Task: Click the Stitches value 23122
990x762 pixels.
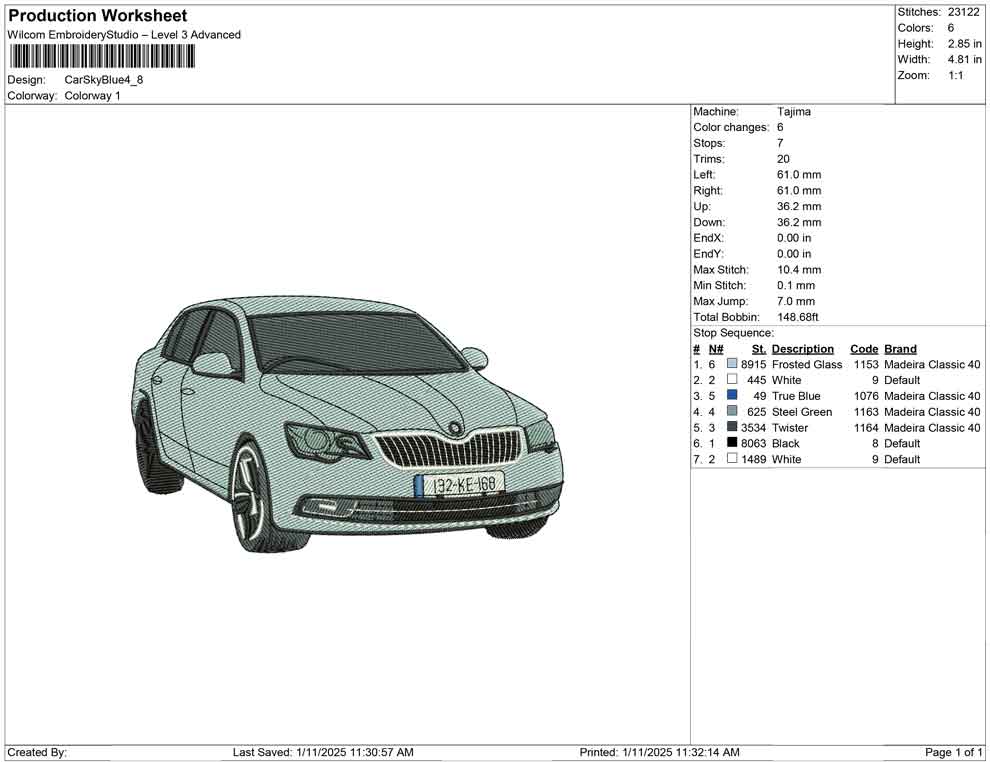Action: tap(963, 12)
